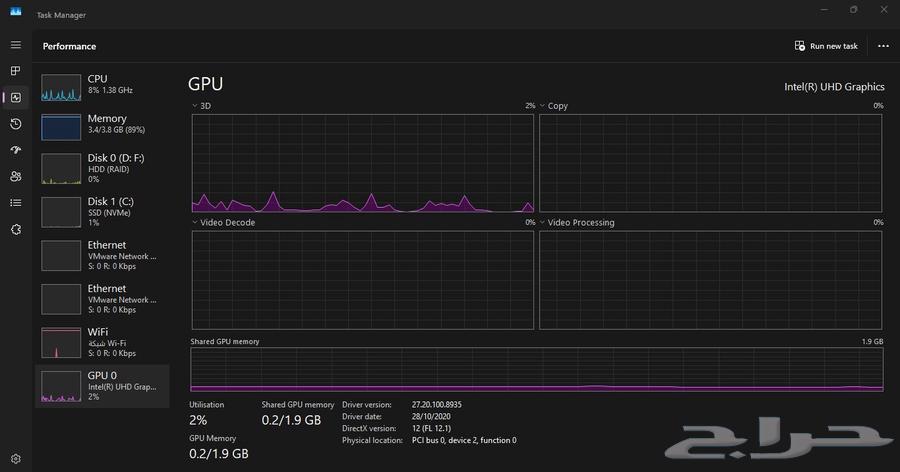Open the Startup apps page icon
Viewport: 900px width, 472px height.
coord(15,150)
